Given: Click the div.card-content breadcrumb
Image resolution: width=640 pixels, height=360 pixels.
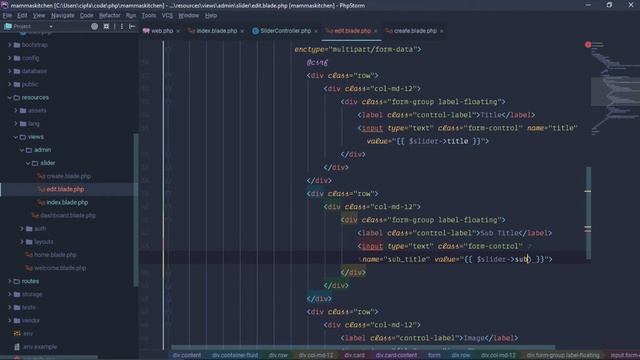Looking at the screenshot, I should 396,356.
